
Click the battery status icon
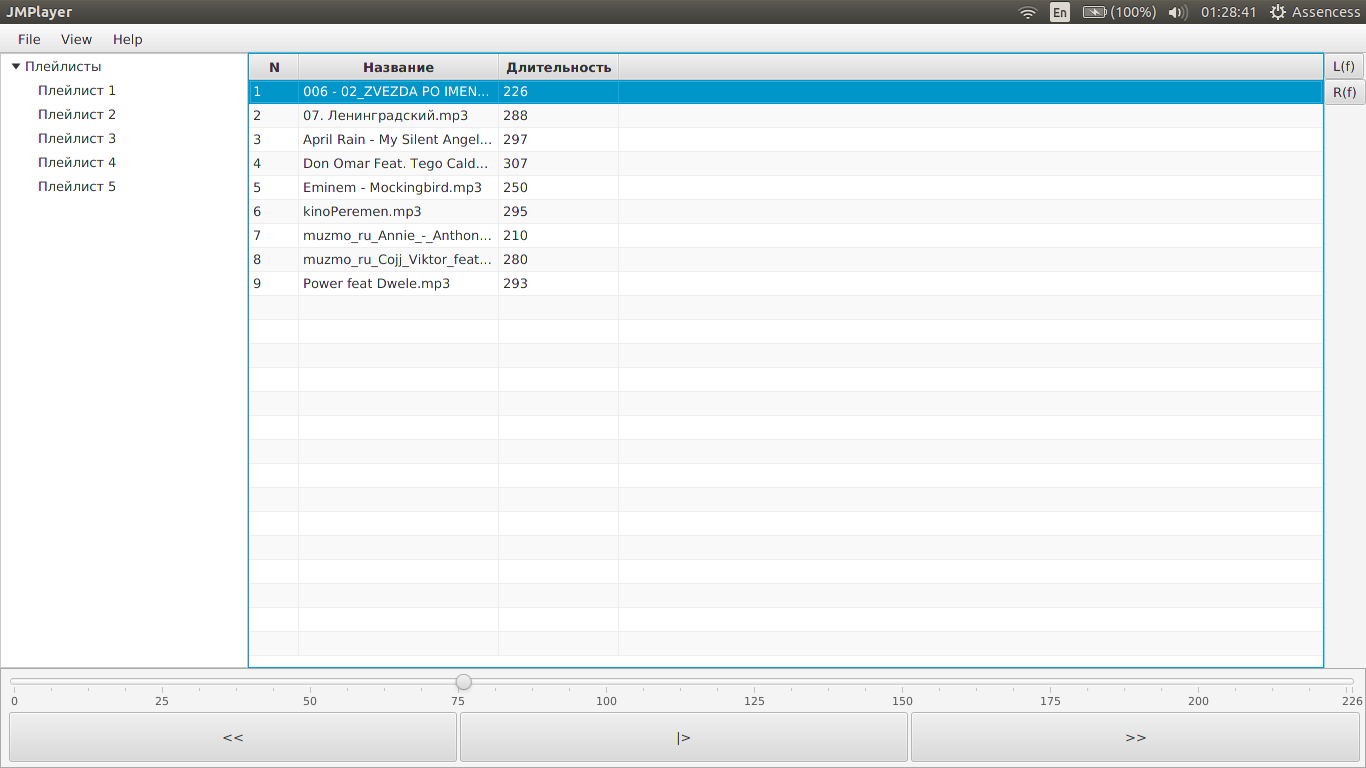tap(1095, 13)
